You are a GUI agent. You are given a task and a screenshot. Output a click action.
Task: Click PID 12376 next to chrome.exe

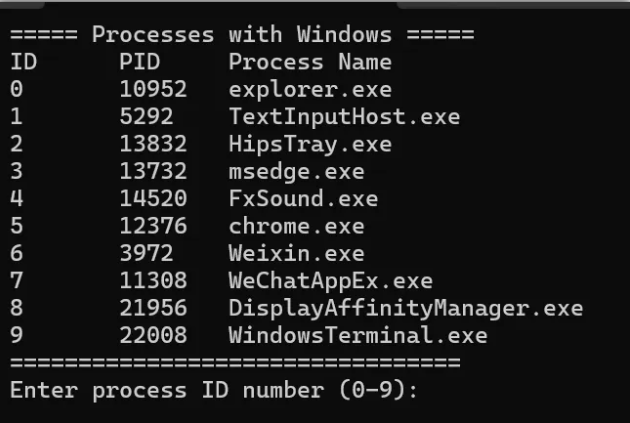(153, 226)
